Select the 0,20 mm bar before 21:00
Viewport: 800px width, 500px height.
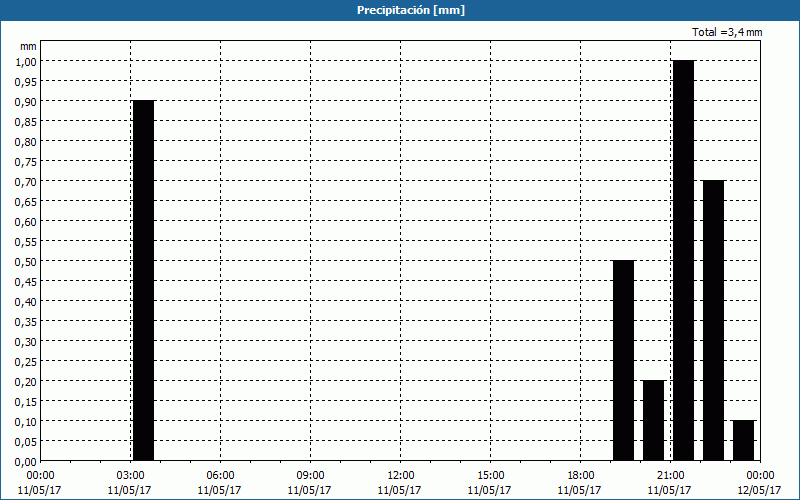[654, 420]
